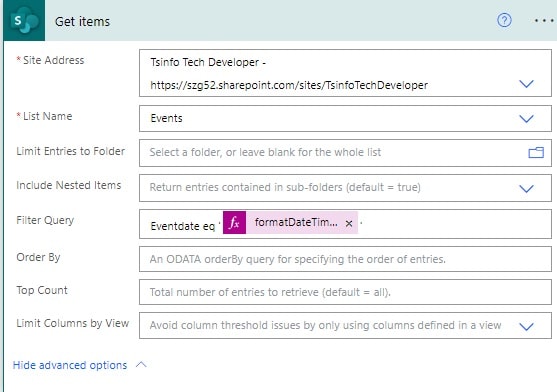Click the Limit Entries to Folder field
Image resolution: width=557 pixels, height=392 pixels.
pyautogui.click(x=345, y=153)
